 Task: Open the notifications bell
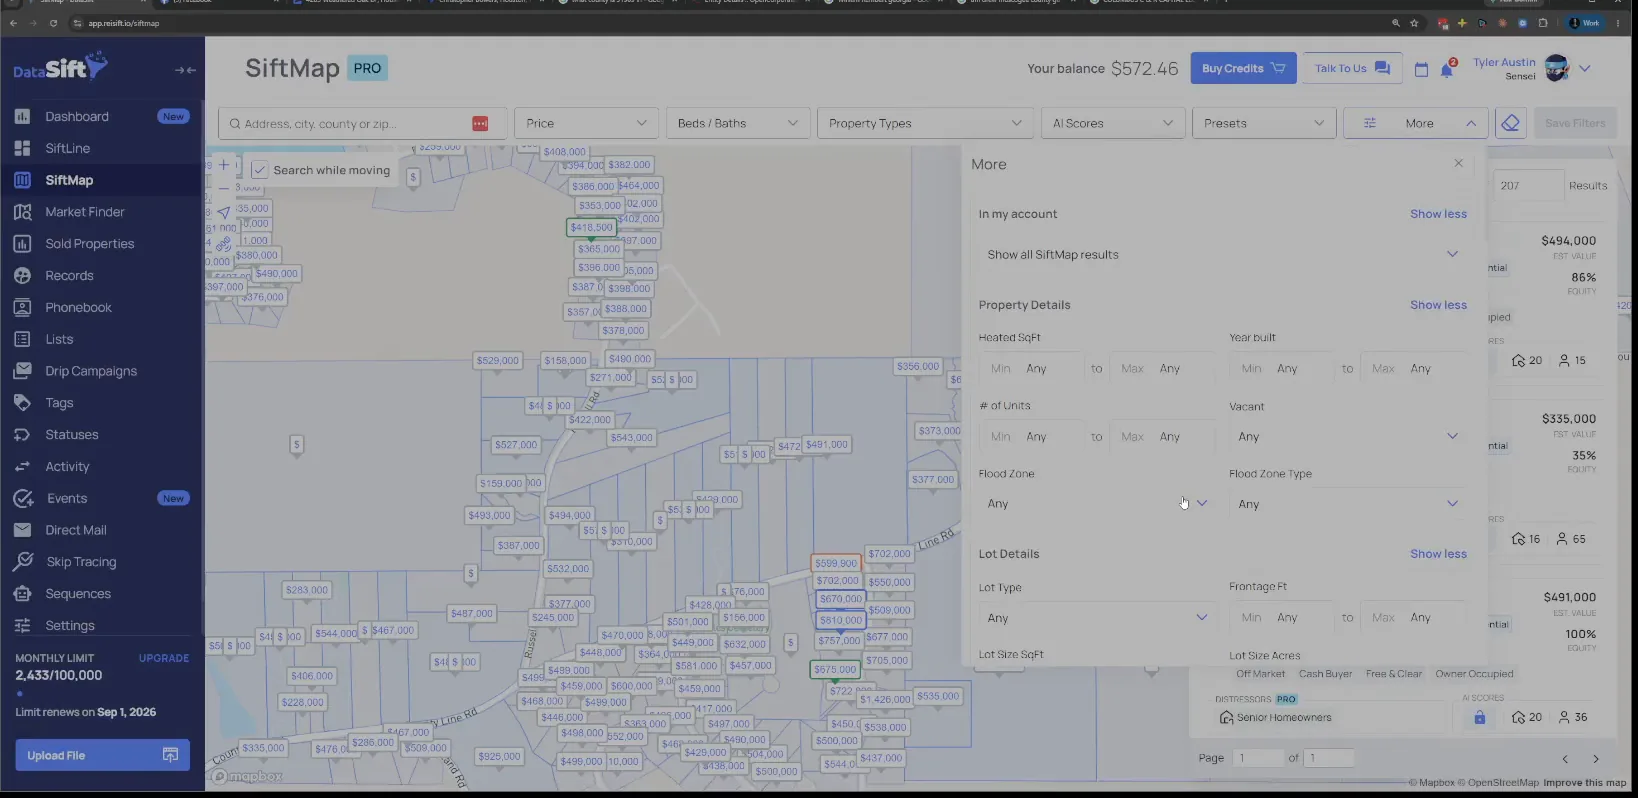1446,70
